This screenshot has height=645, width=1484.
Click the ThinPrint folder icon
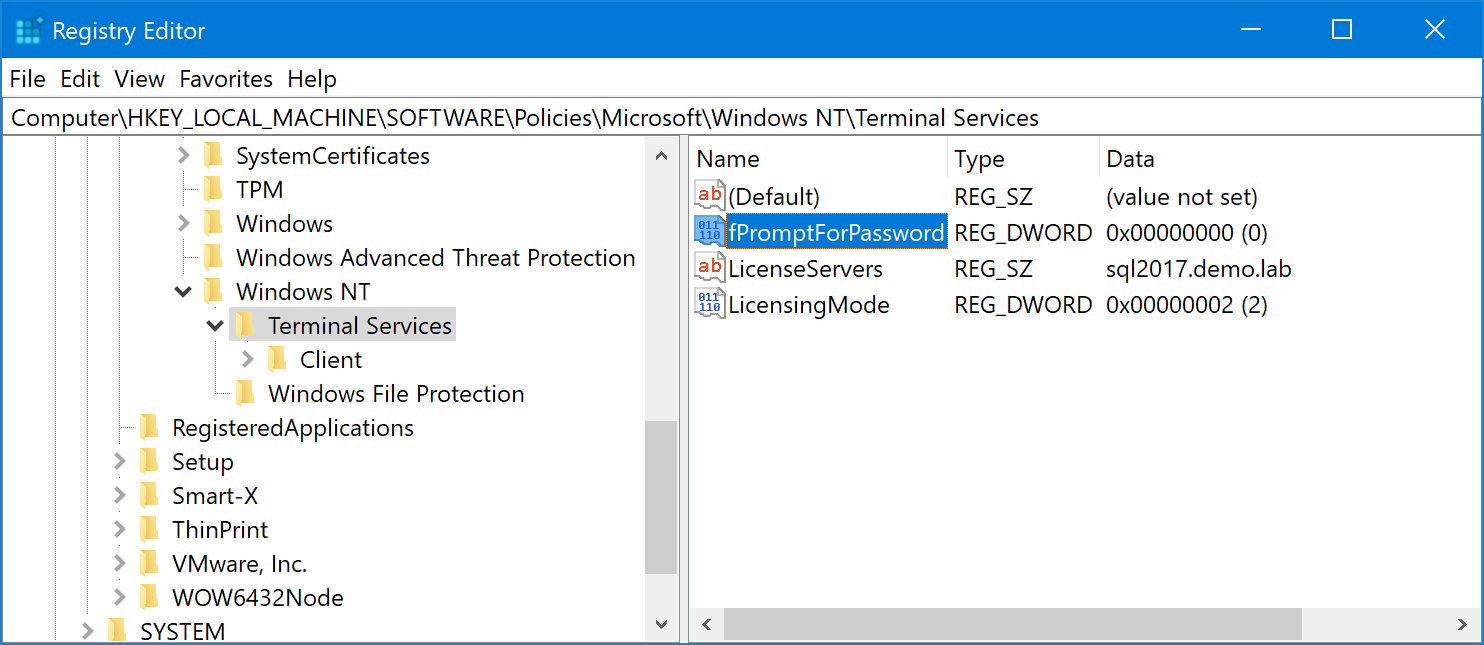[149, 530]
